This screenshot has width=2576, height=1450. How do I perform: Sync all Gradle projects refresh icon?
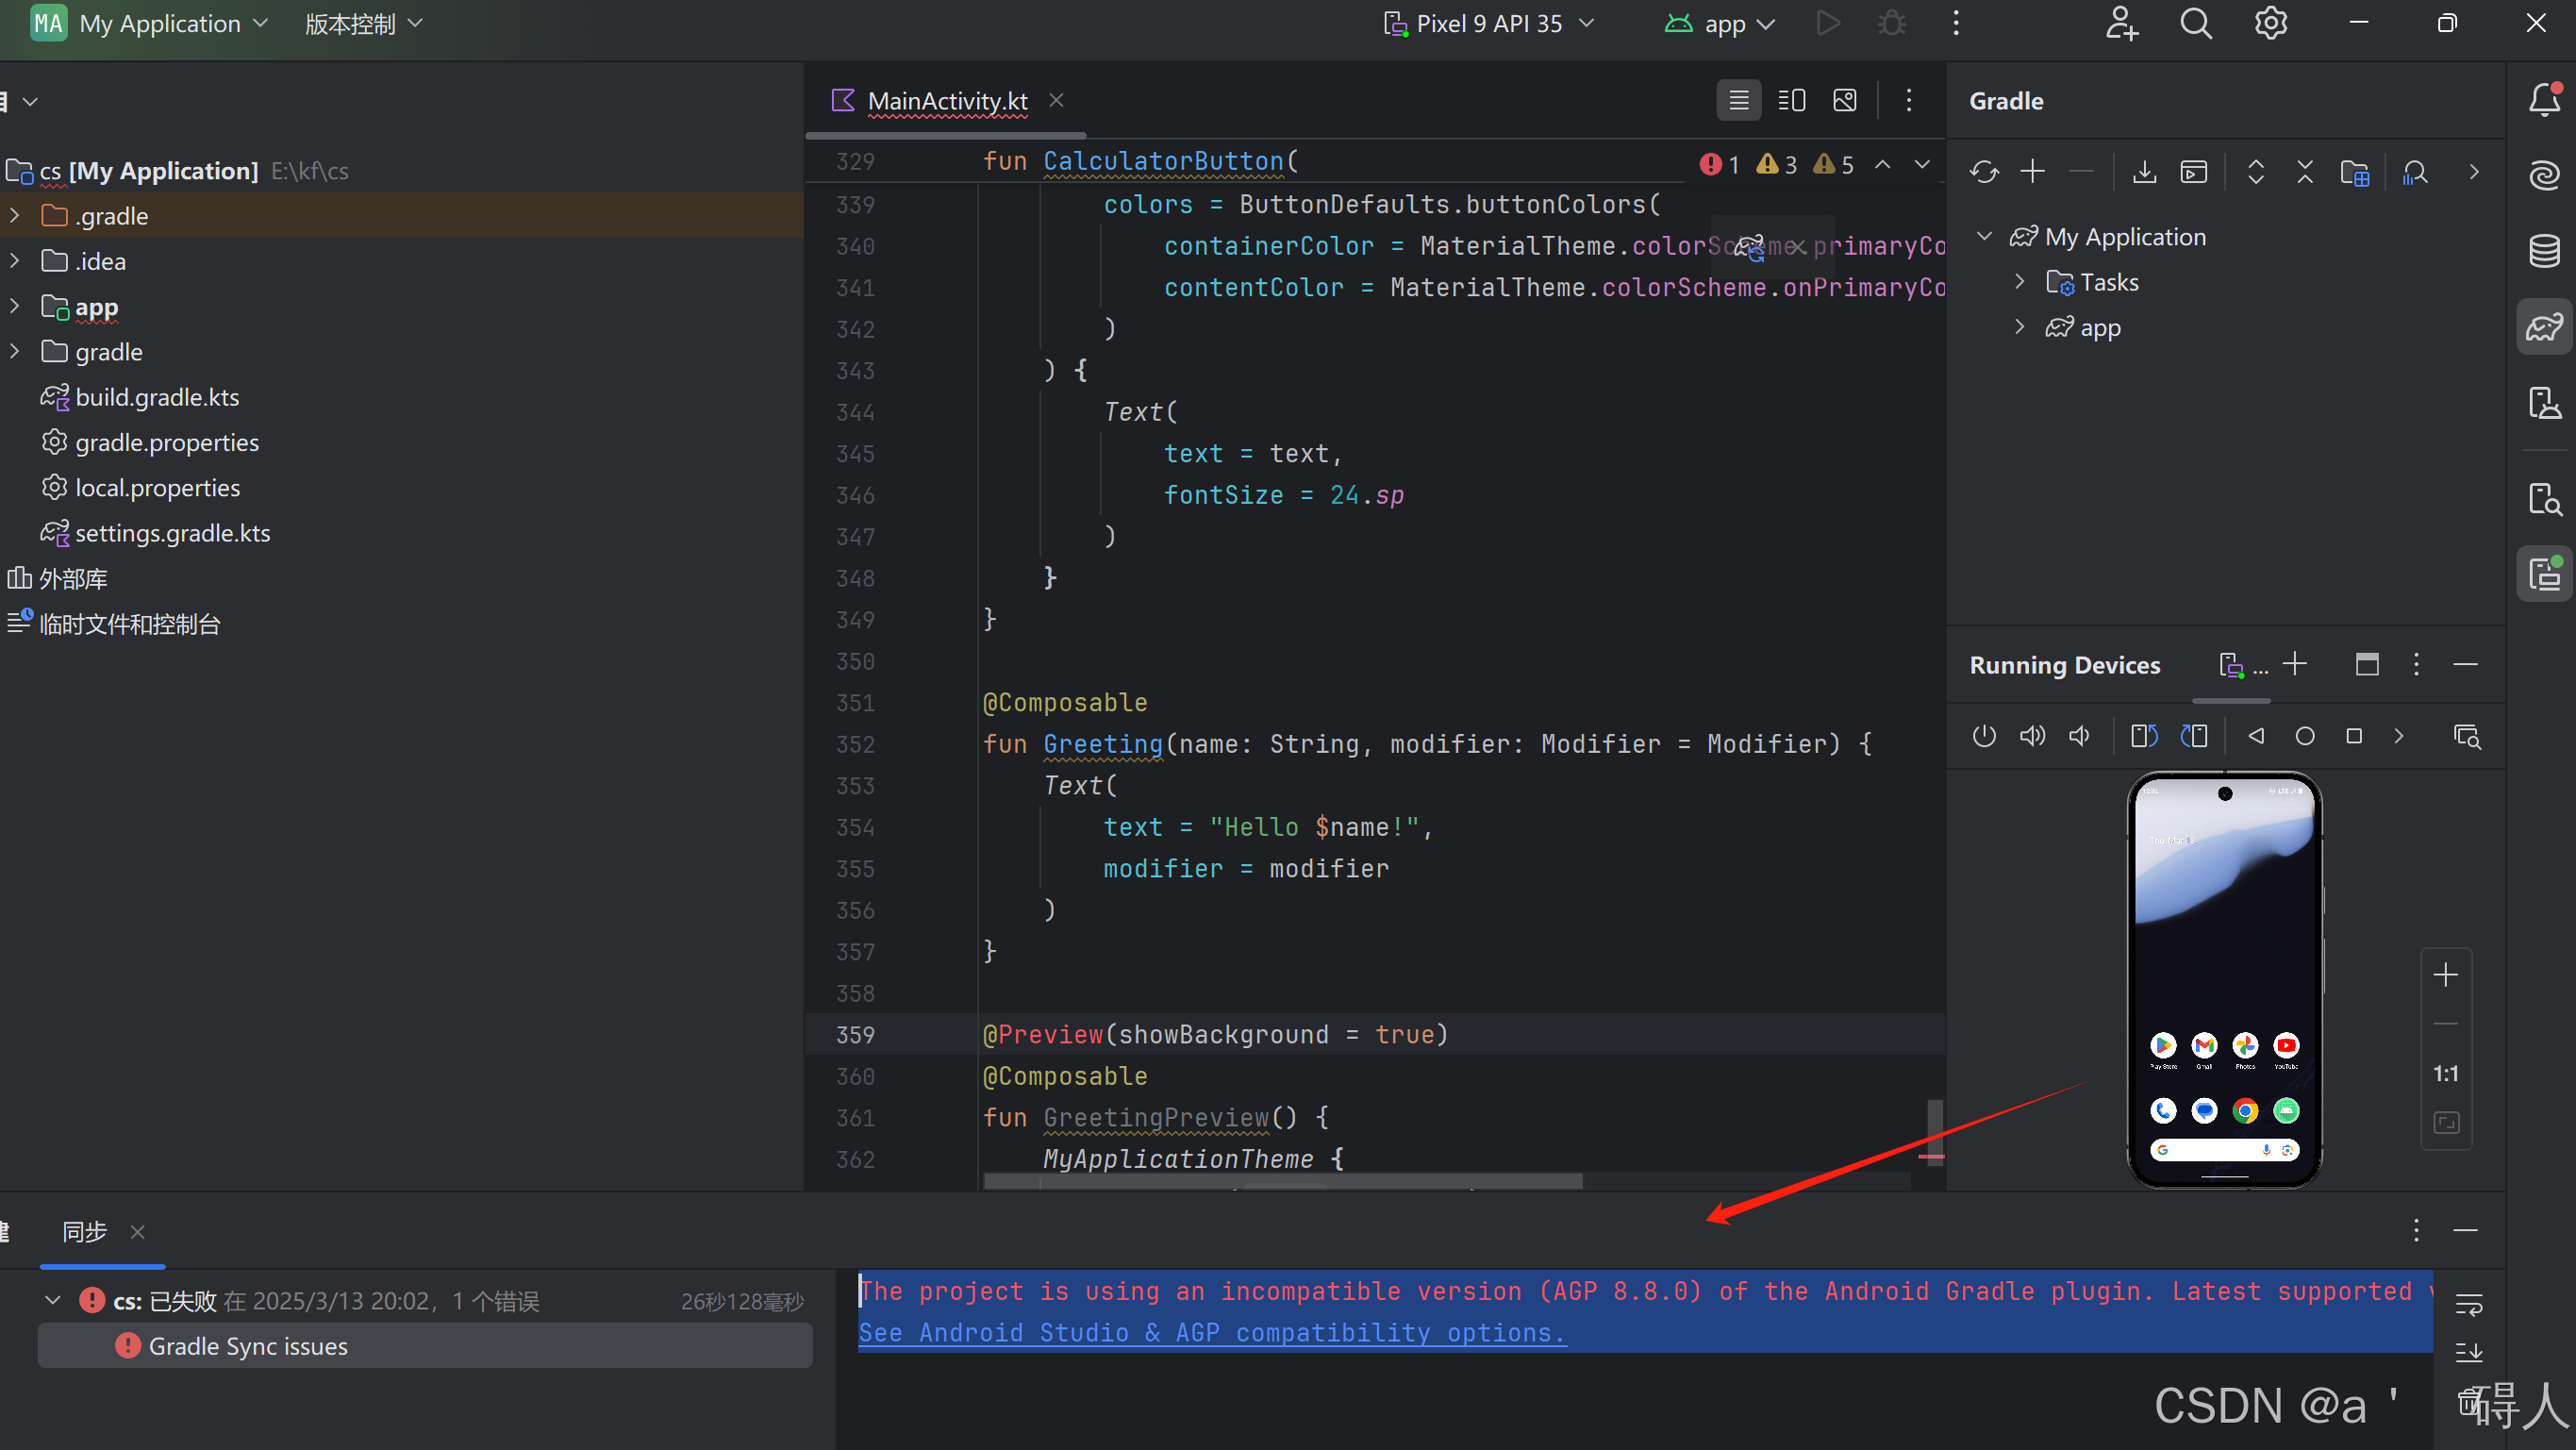(1984, 172)
